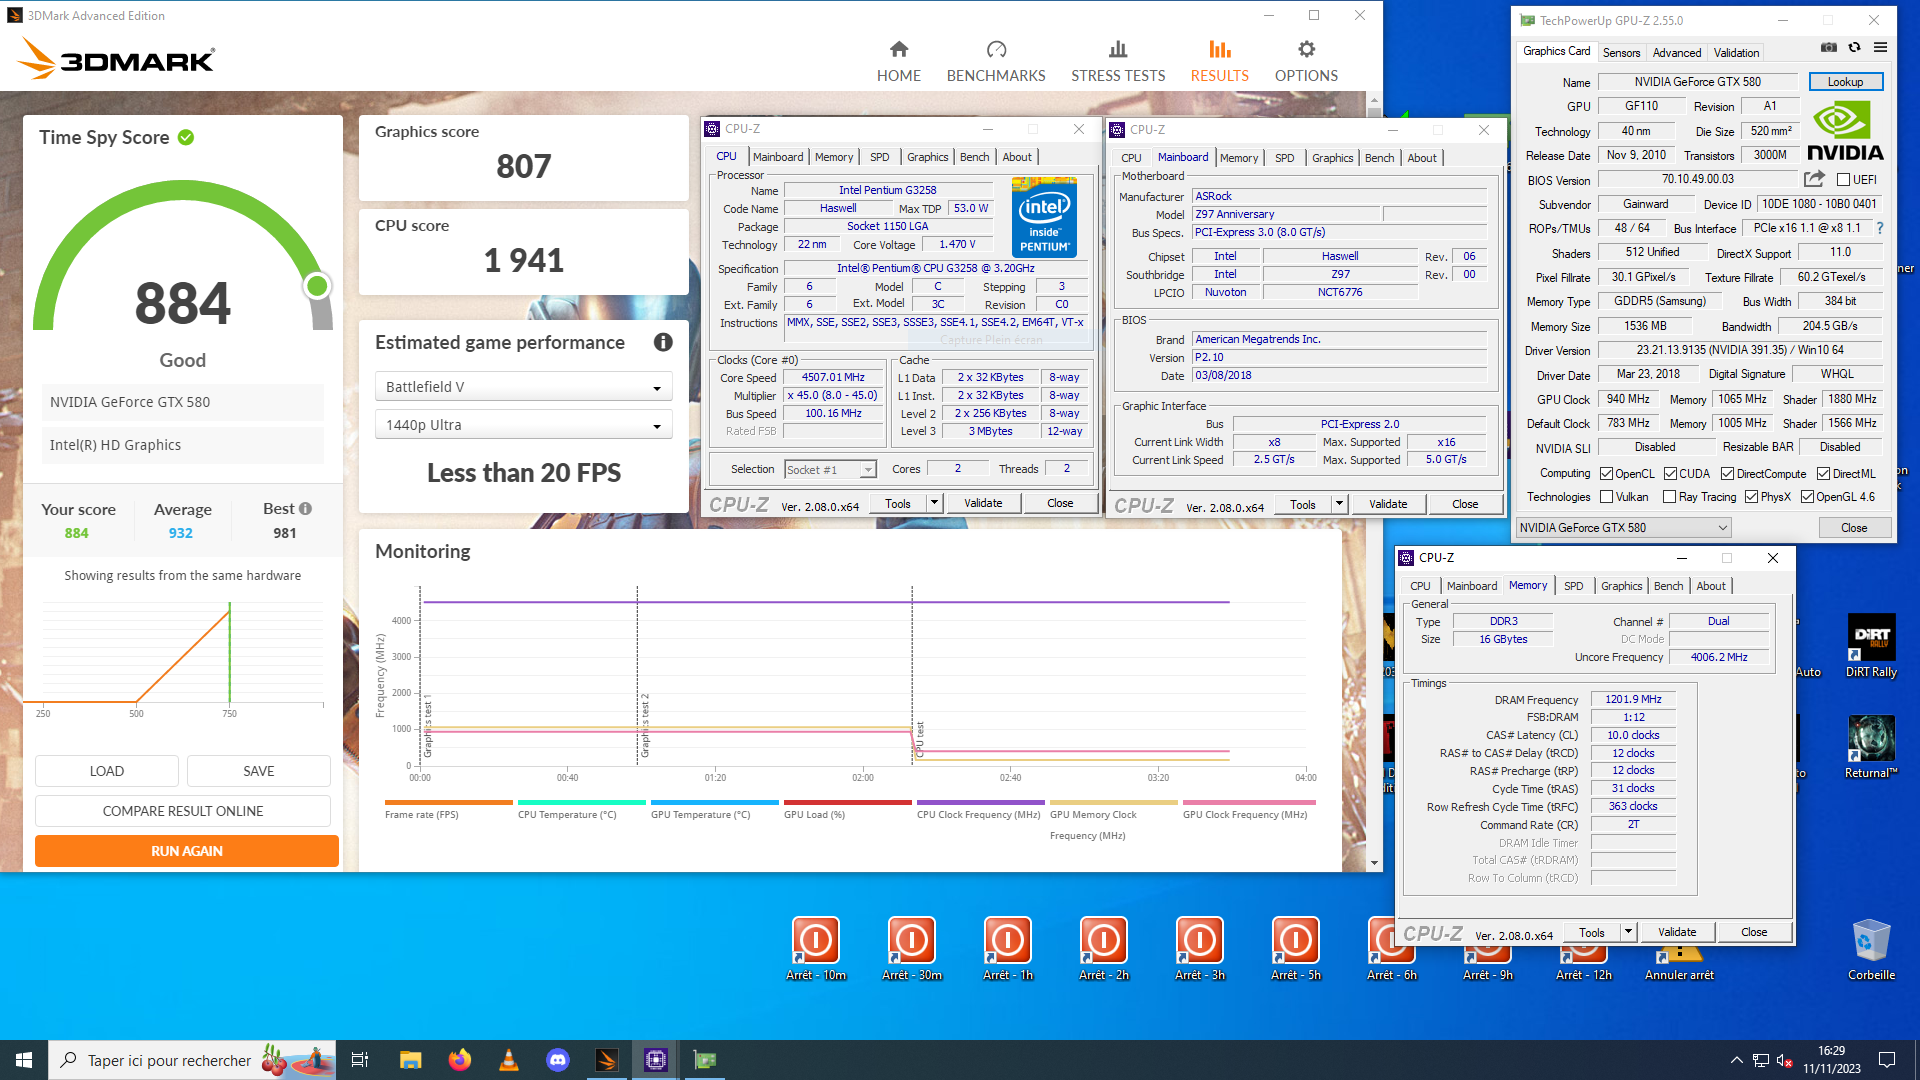Open the Tools dropdown arrow in CPU-Z Mainboard window
This screenshot has width=1920, height=1080.
point(1340,504)
